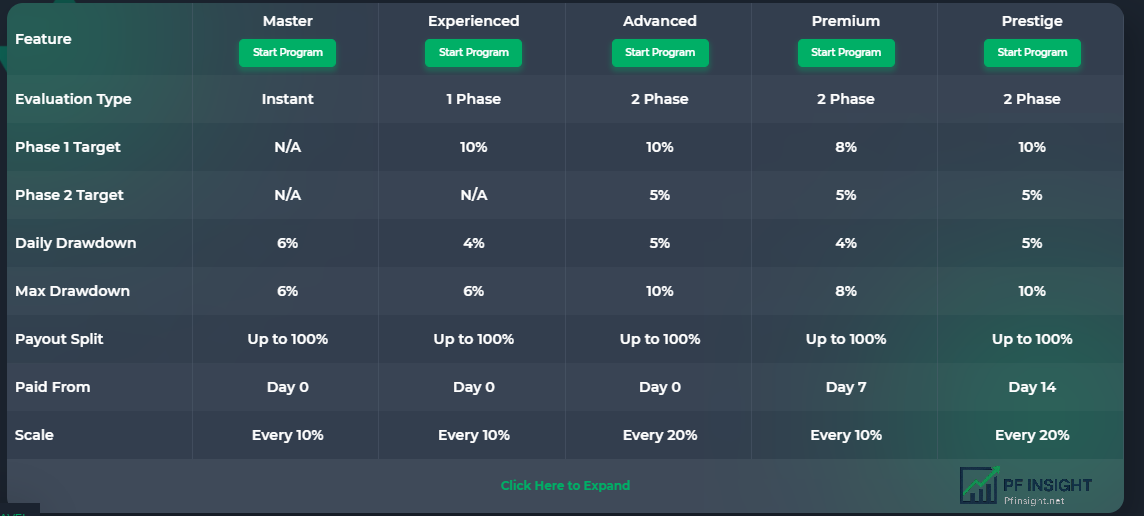Image resolution: width=1144 pixels, height=516 pixels.
Task: Click Start Program under Master
Action: point(287,53)
